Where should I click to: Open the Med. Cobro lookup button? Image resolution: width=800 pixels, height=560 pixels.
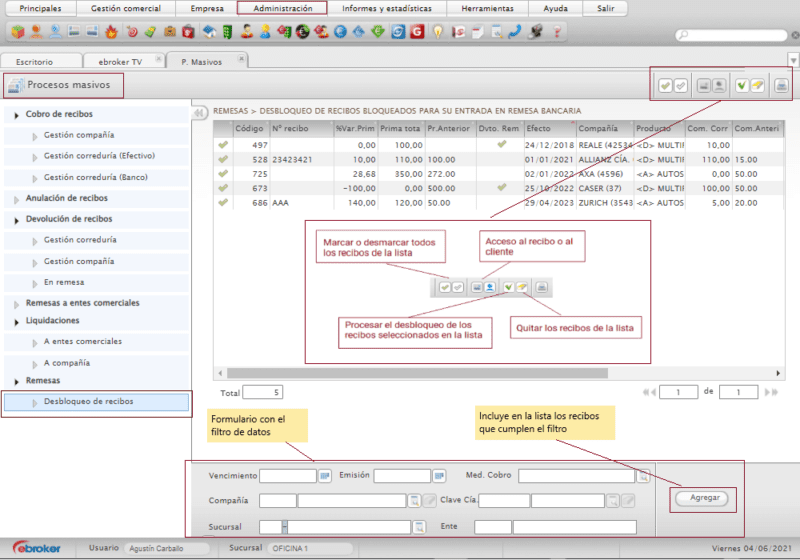644,476
